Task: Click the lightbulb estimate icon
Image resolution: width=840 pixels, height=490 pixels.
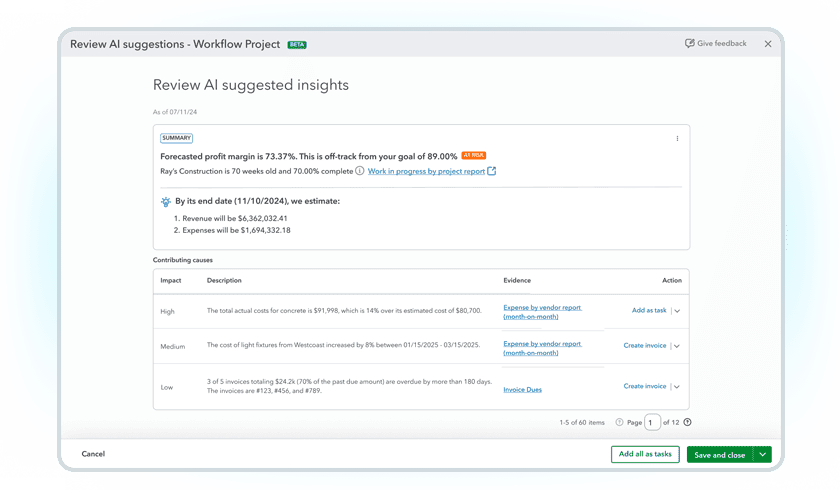Action: point(166,202)
